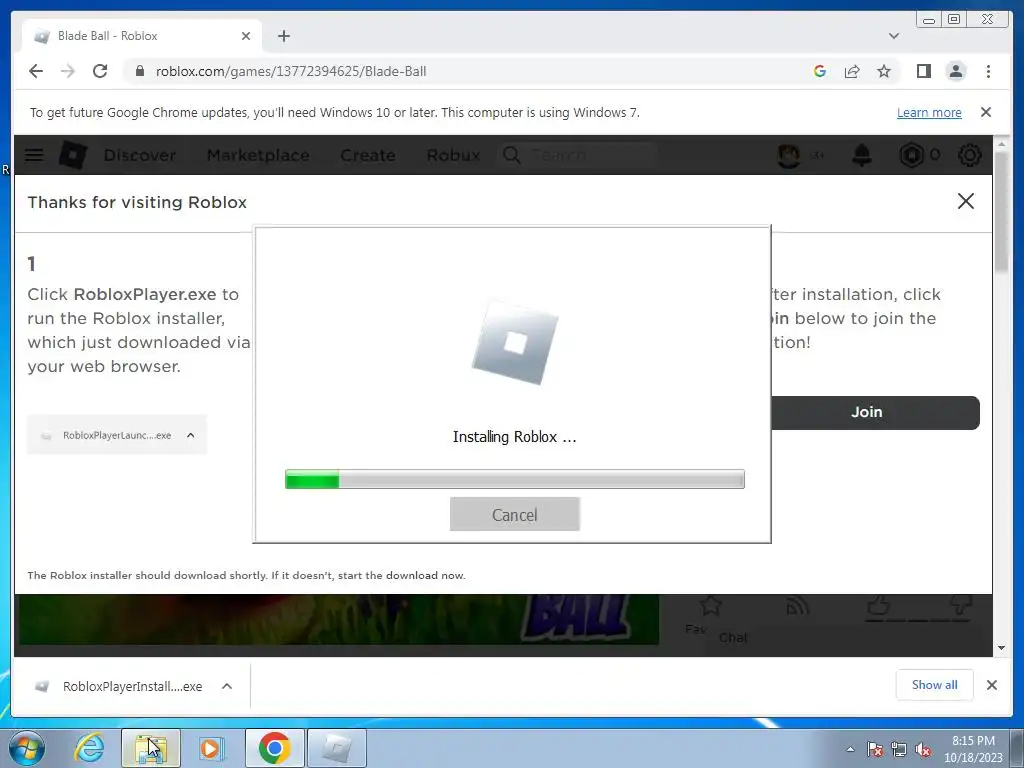
Task: Click the installation progress bar
Action: click(515, 479)
